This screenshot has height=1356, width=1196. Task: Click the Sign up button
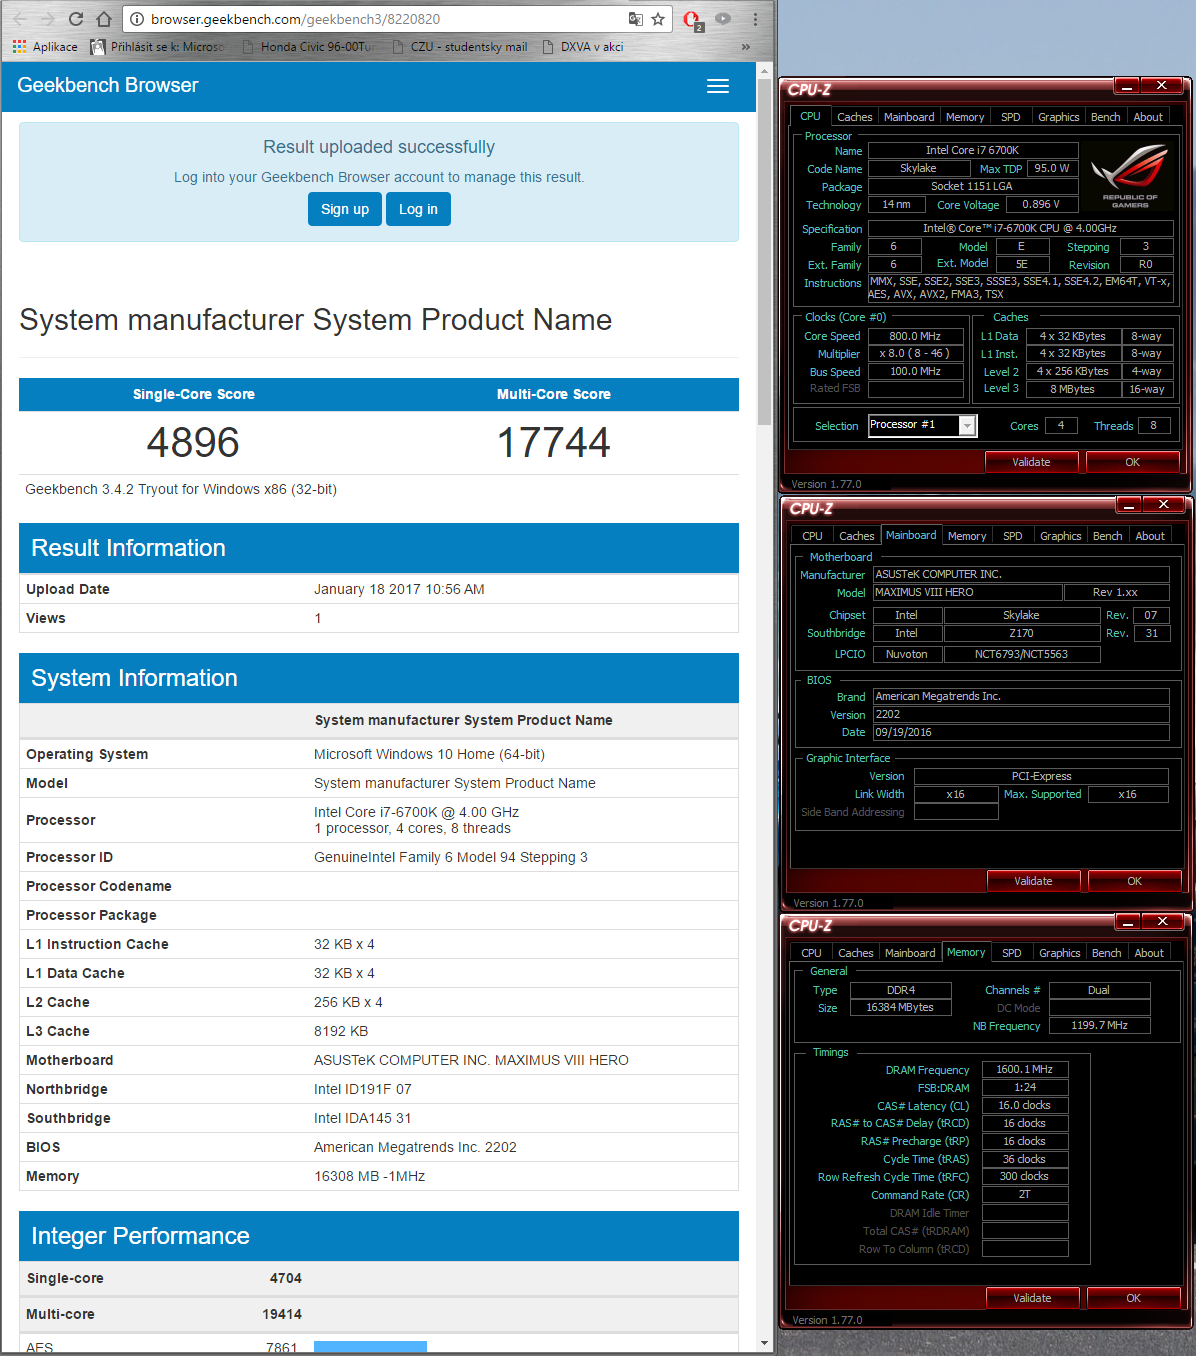(345, 209)
